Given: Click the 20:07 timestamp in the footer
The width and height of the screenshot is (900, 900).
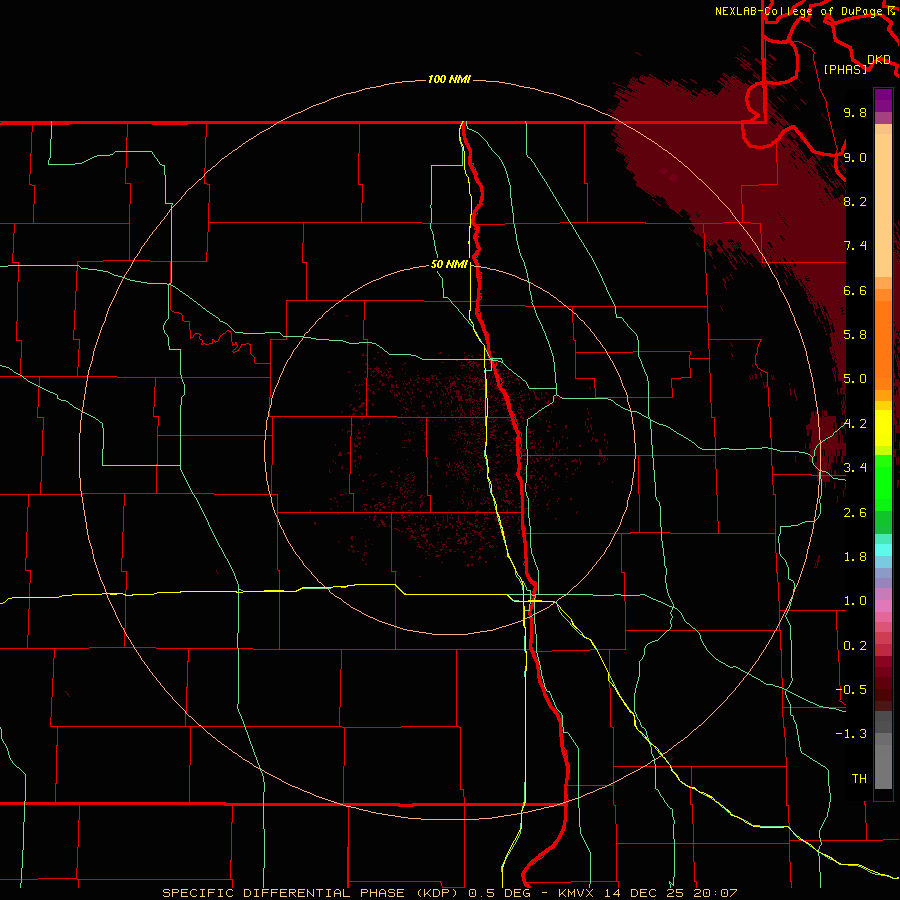Looking at the screenshot, I should (715, 893).
